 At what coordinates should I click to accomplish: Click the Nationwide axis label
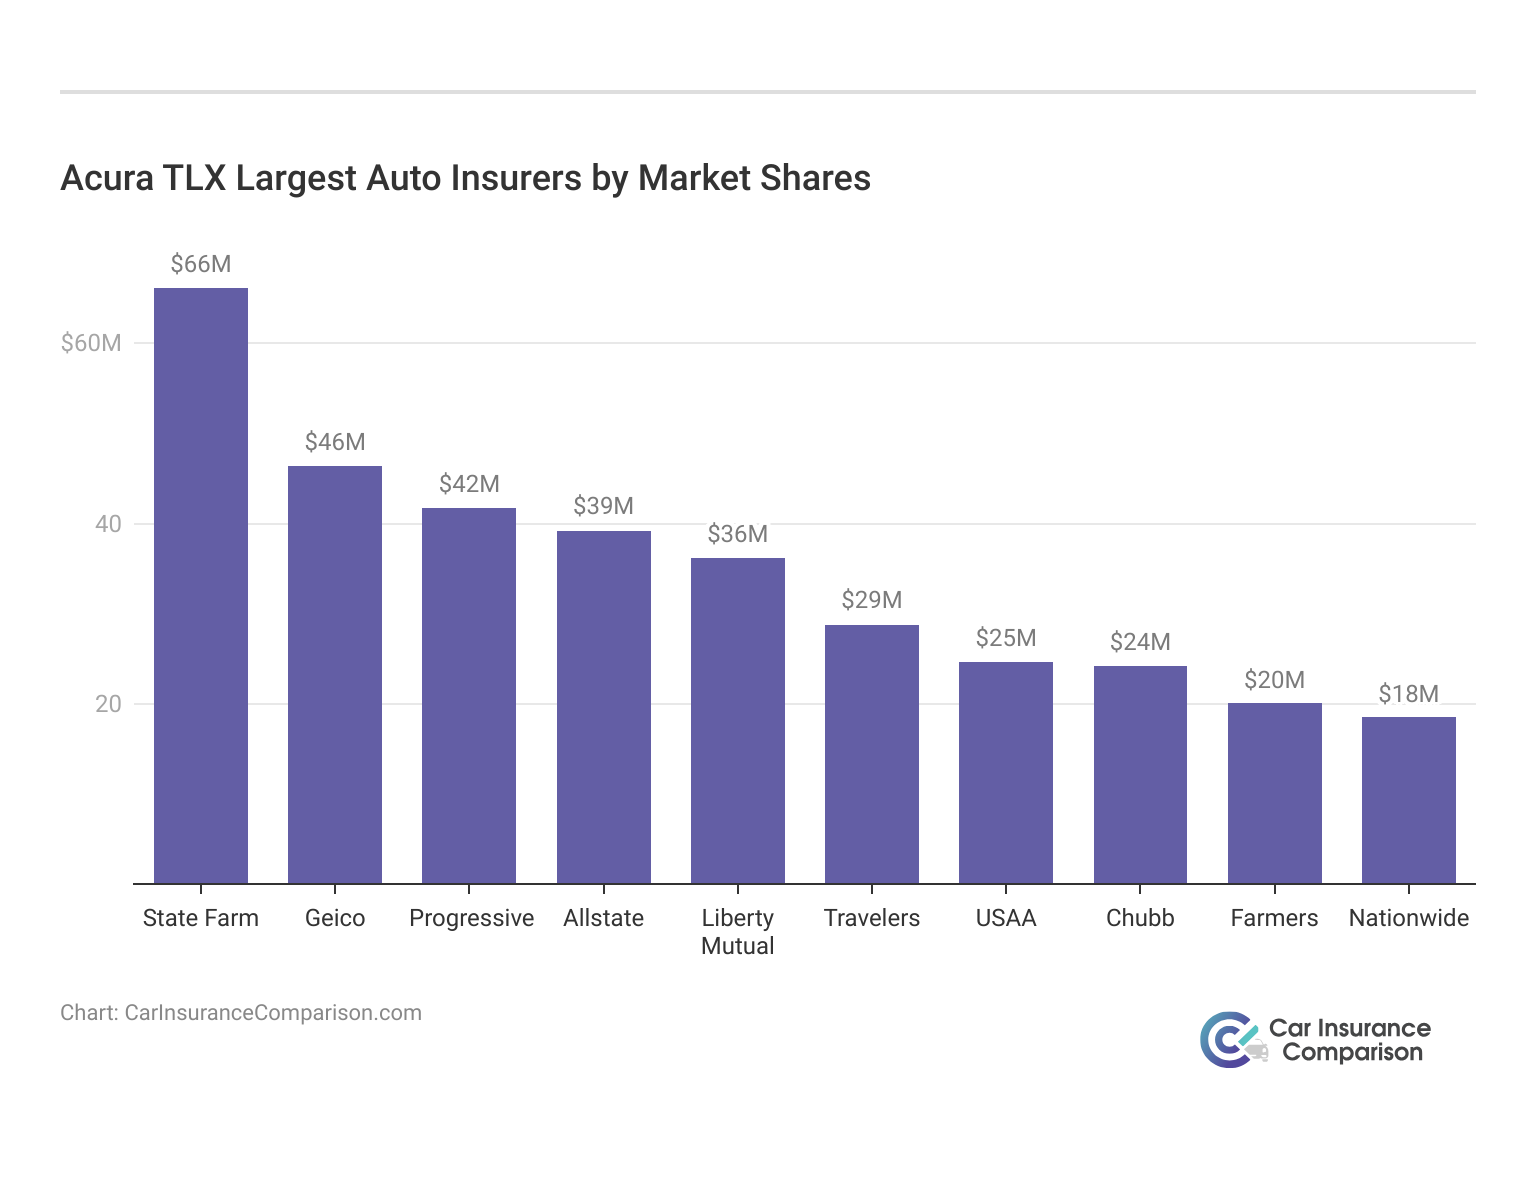click(x=1409, y=918)
